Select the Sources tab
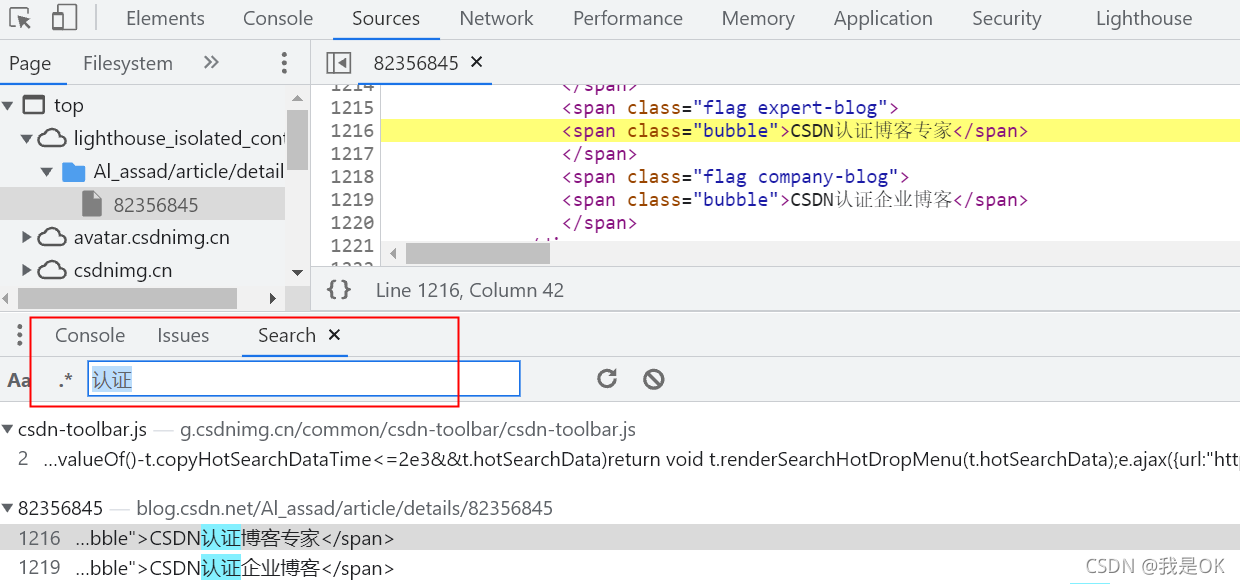 point(386,18)
